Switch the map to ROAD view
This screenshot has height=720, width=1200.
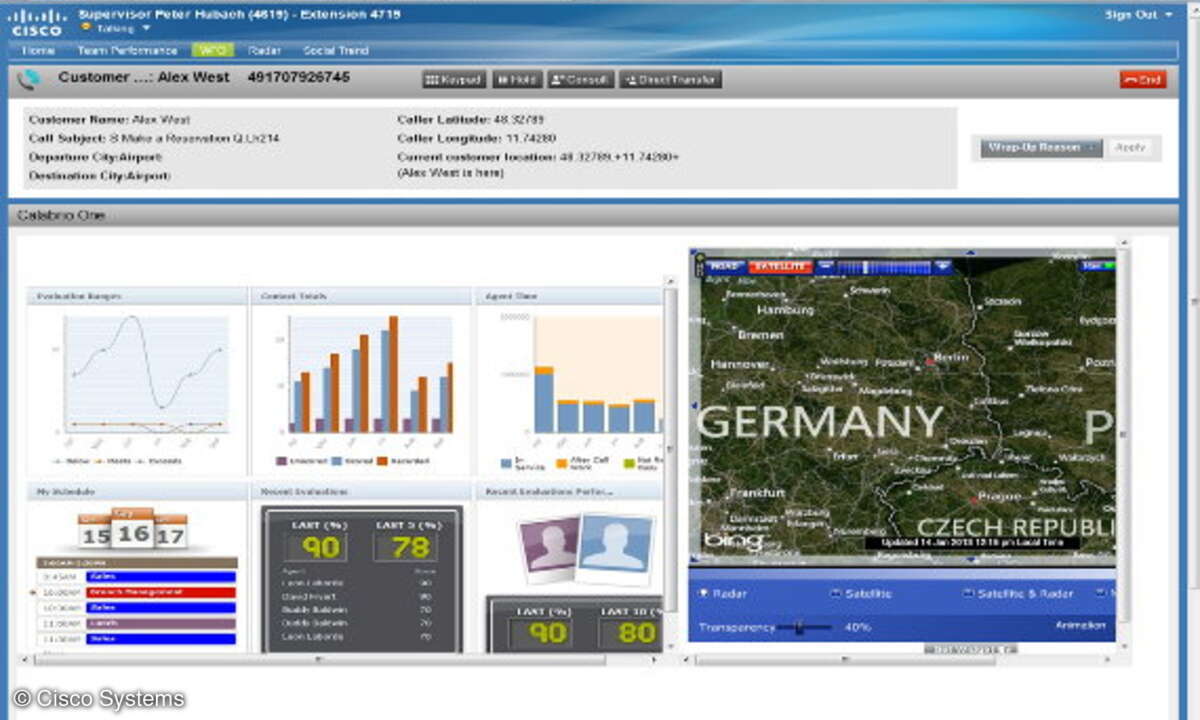(725, 267)
